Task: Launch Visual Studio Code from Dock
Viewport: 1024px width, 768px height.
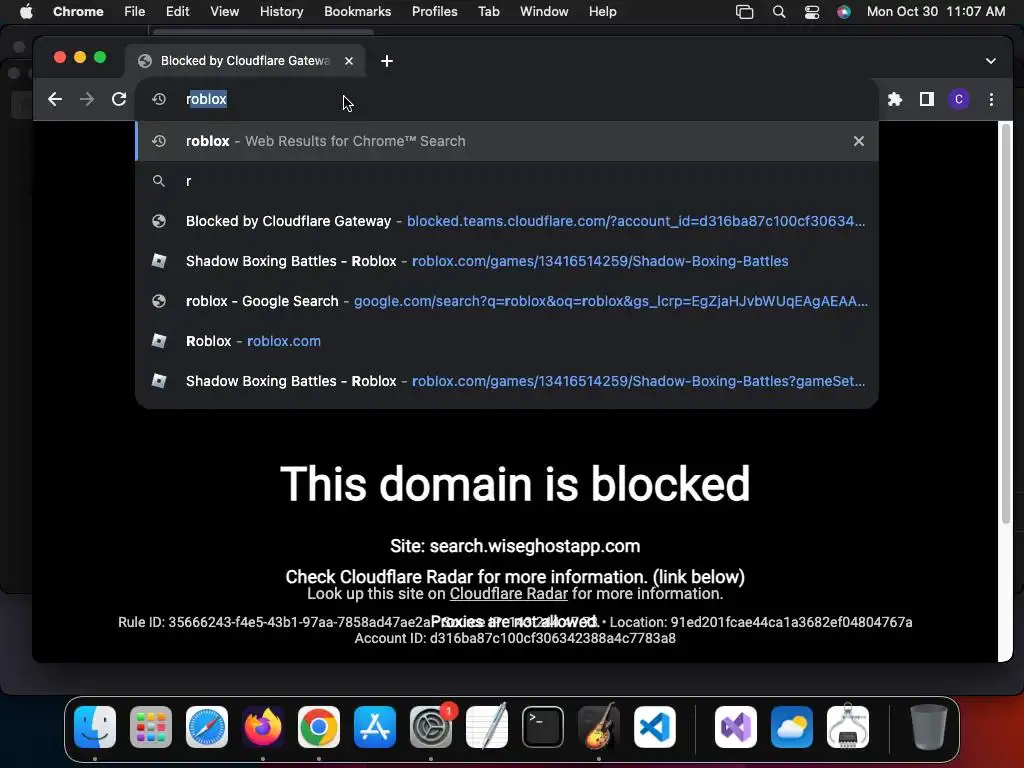Action: [x=654, y=727]
